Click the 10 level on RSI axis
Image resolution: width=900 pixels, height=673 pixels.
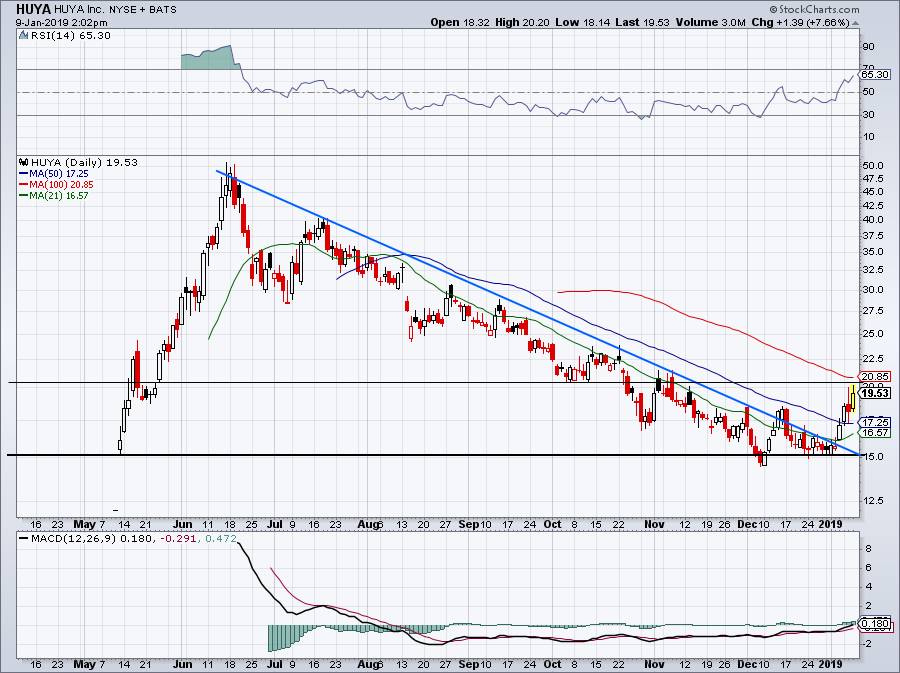[868, 137]
